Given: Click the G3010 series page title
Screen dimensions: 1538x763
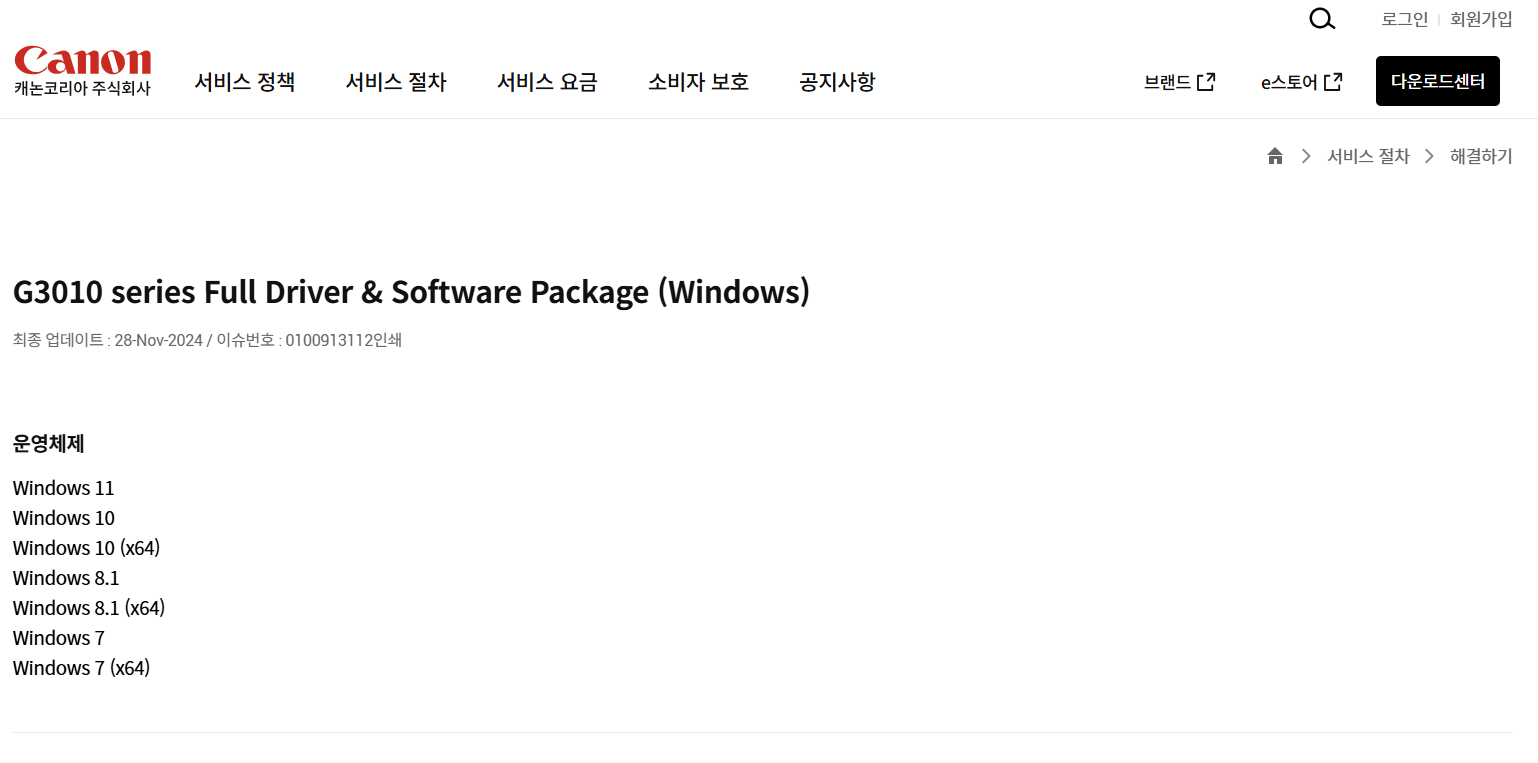Looking at the screenshot, I should [x=411, y=292].
